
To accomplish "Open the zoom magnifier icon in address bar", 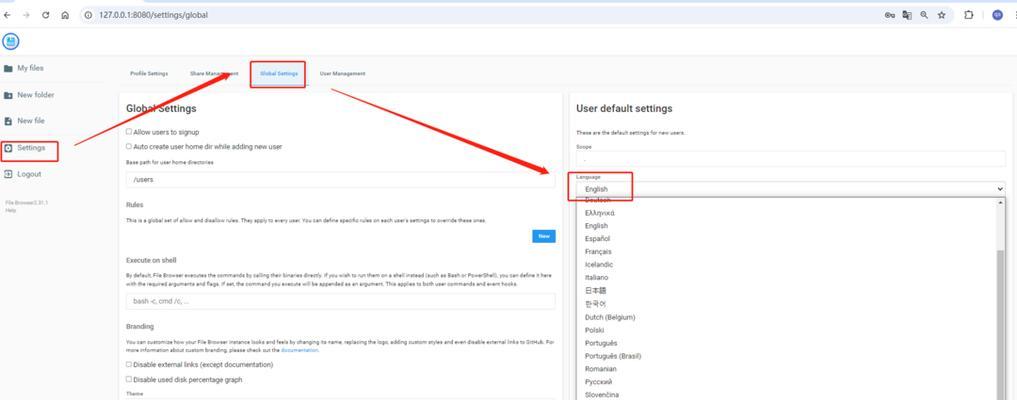I will 924,15.
